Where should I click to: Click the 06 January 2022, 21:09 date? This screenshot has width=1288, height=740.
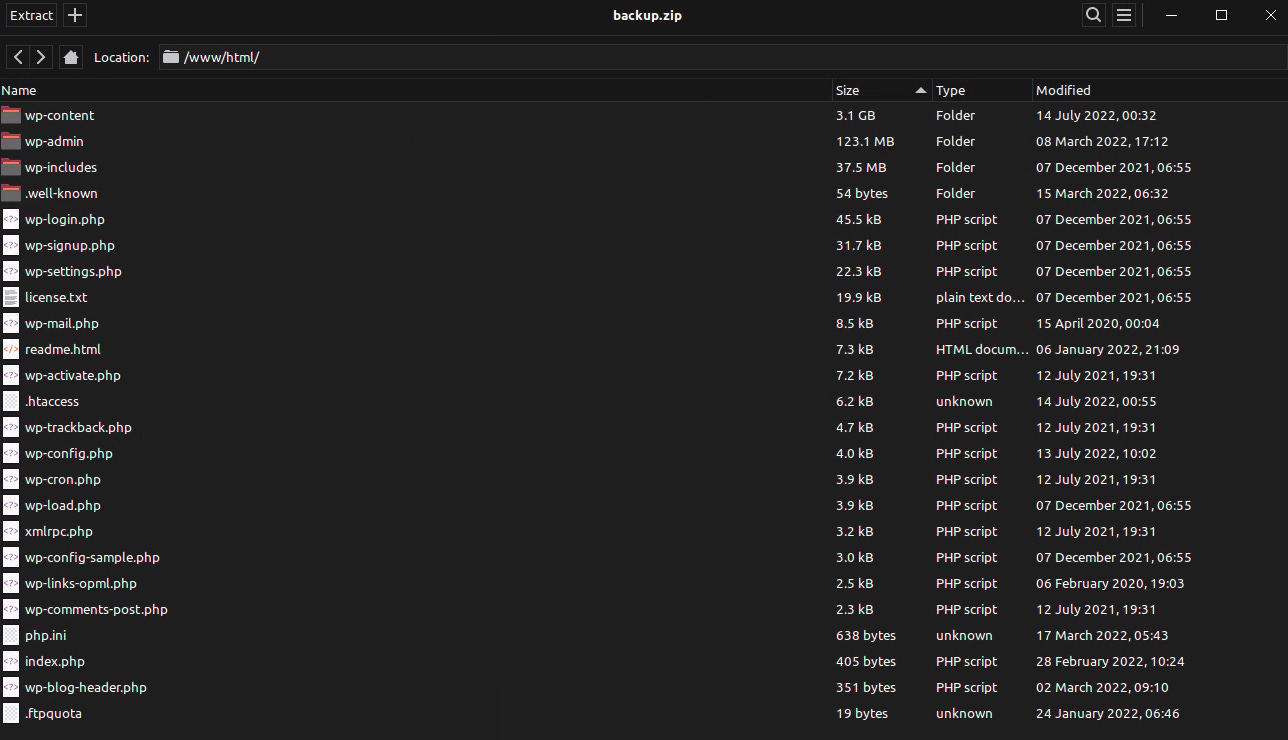tap(1108, 349)
